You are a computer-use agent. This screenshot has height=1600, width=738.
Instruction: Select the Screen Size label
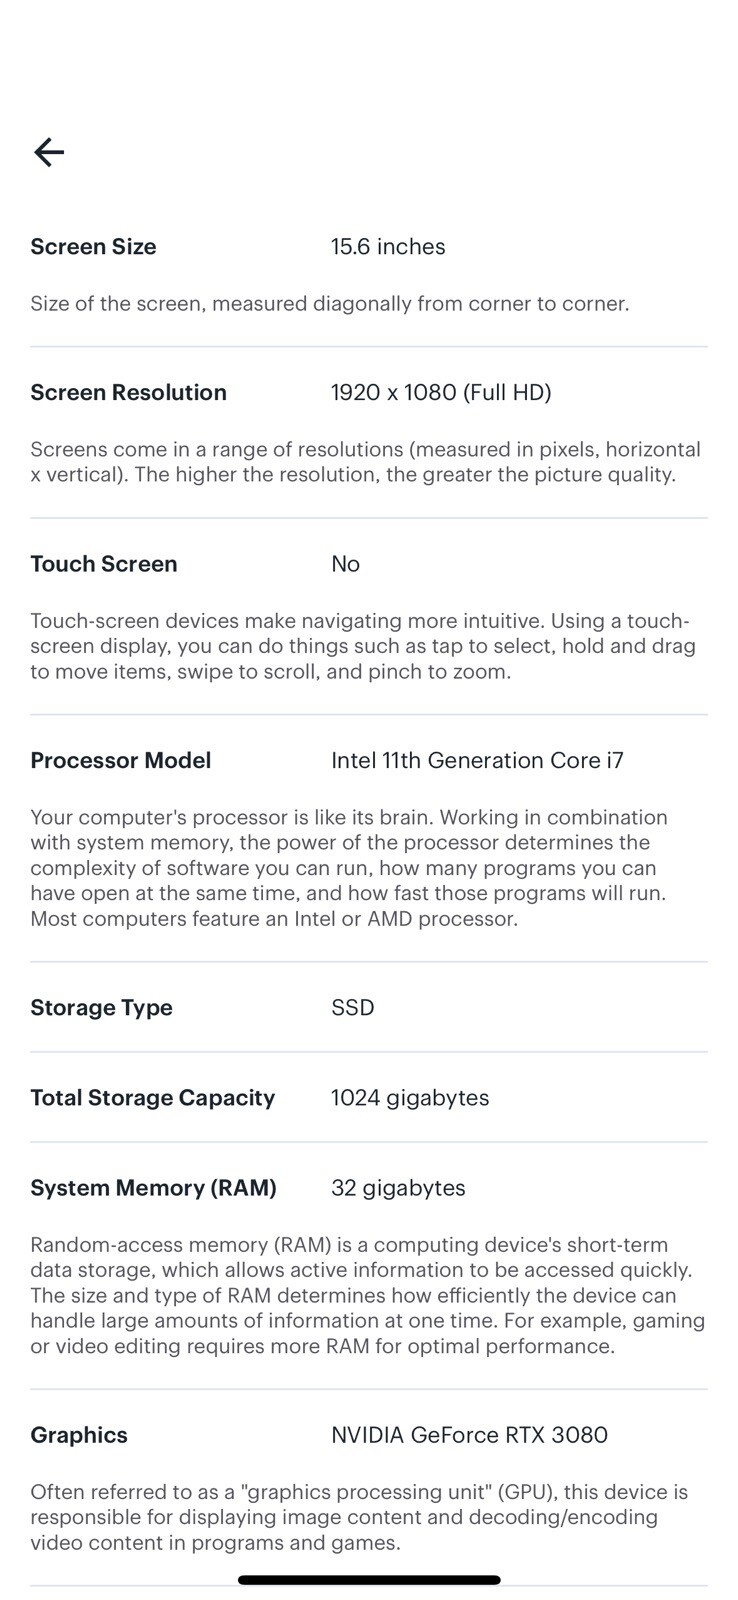[x=93, y=247]
